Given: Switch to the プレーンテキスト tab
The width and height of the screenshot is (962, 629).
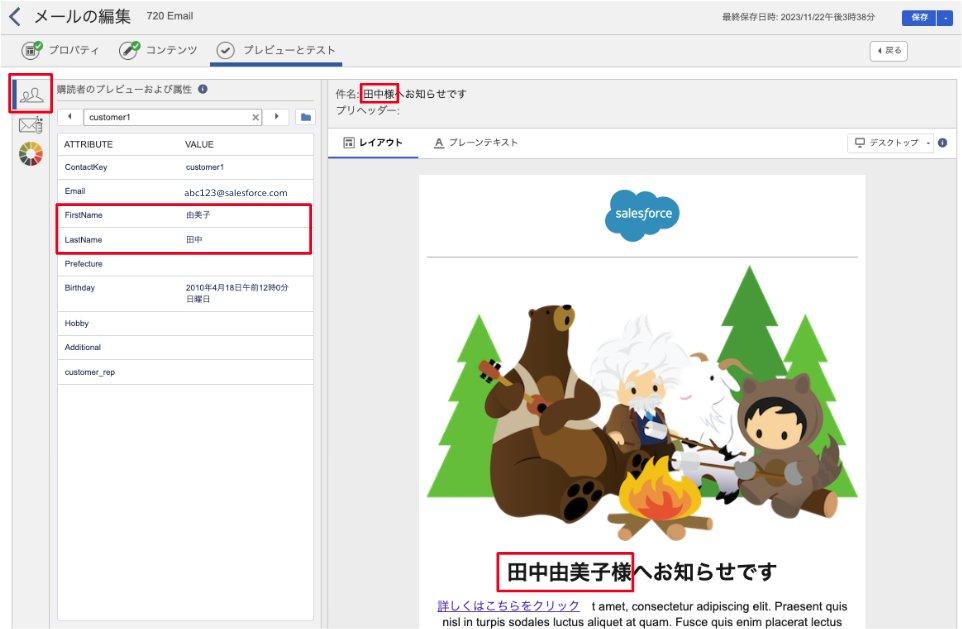Looking at the screenshot, I should pos(475,142).
